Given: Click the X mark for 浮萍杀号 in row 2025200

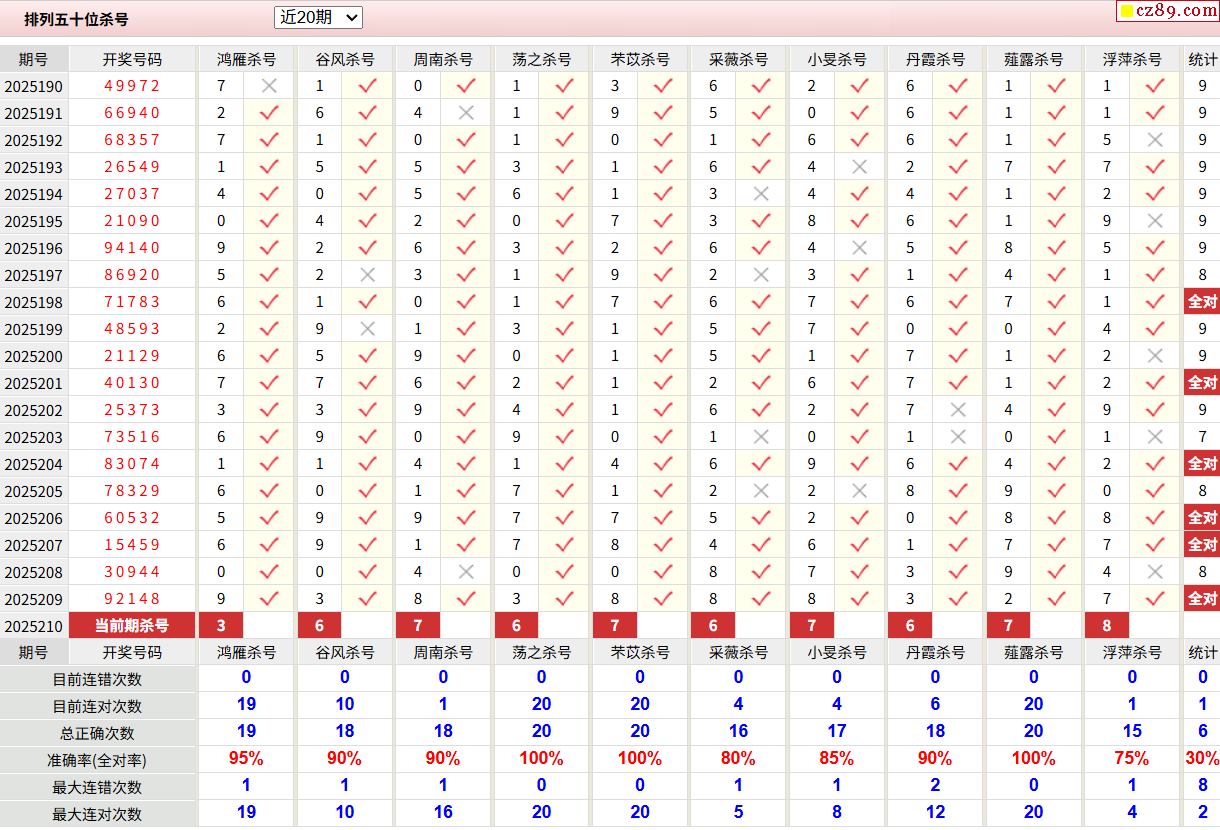Looking at the screenshot, I should click(x=1155, y=356).
